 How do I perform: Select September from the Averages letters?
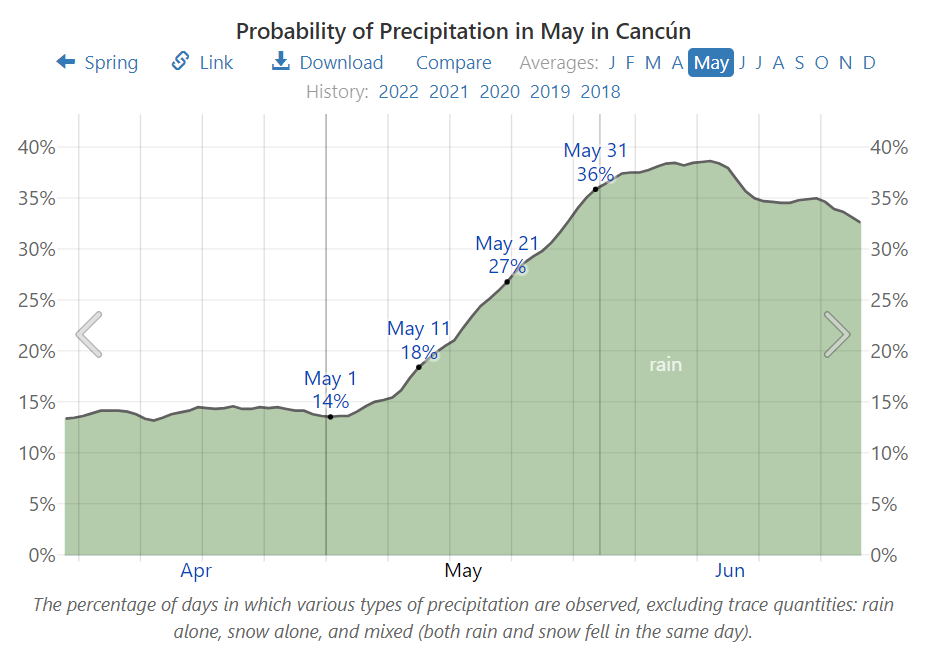pos(799,62)
